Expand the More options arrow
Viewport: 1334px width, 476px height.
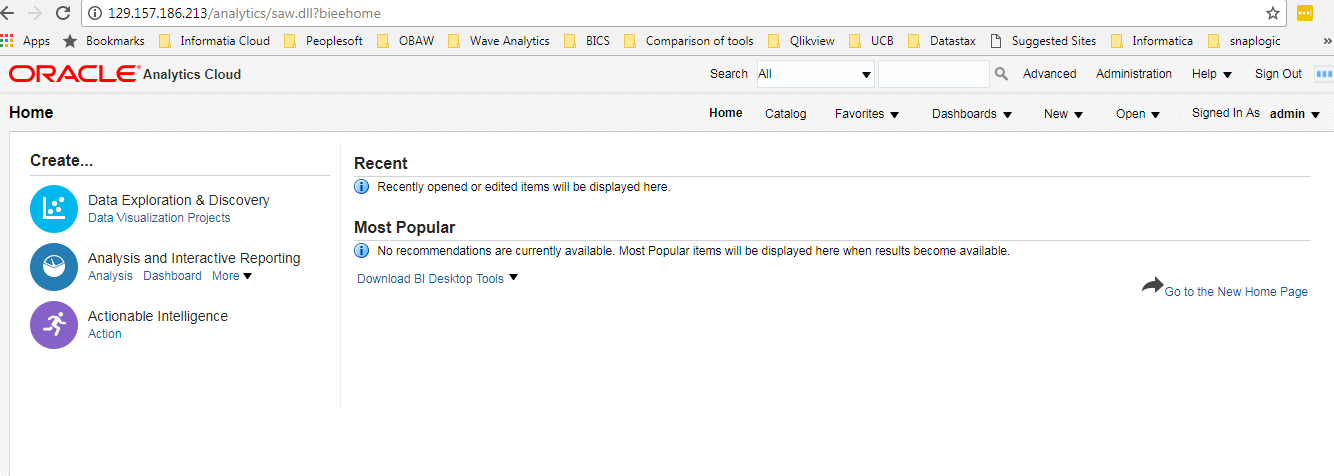coord(248,276)
